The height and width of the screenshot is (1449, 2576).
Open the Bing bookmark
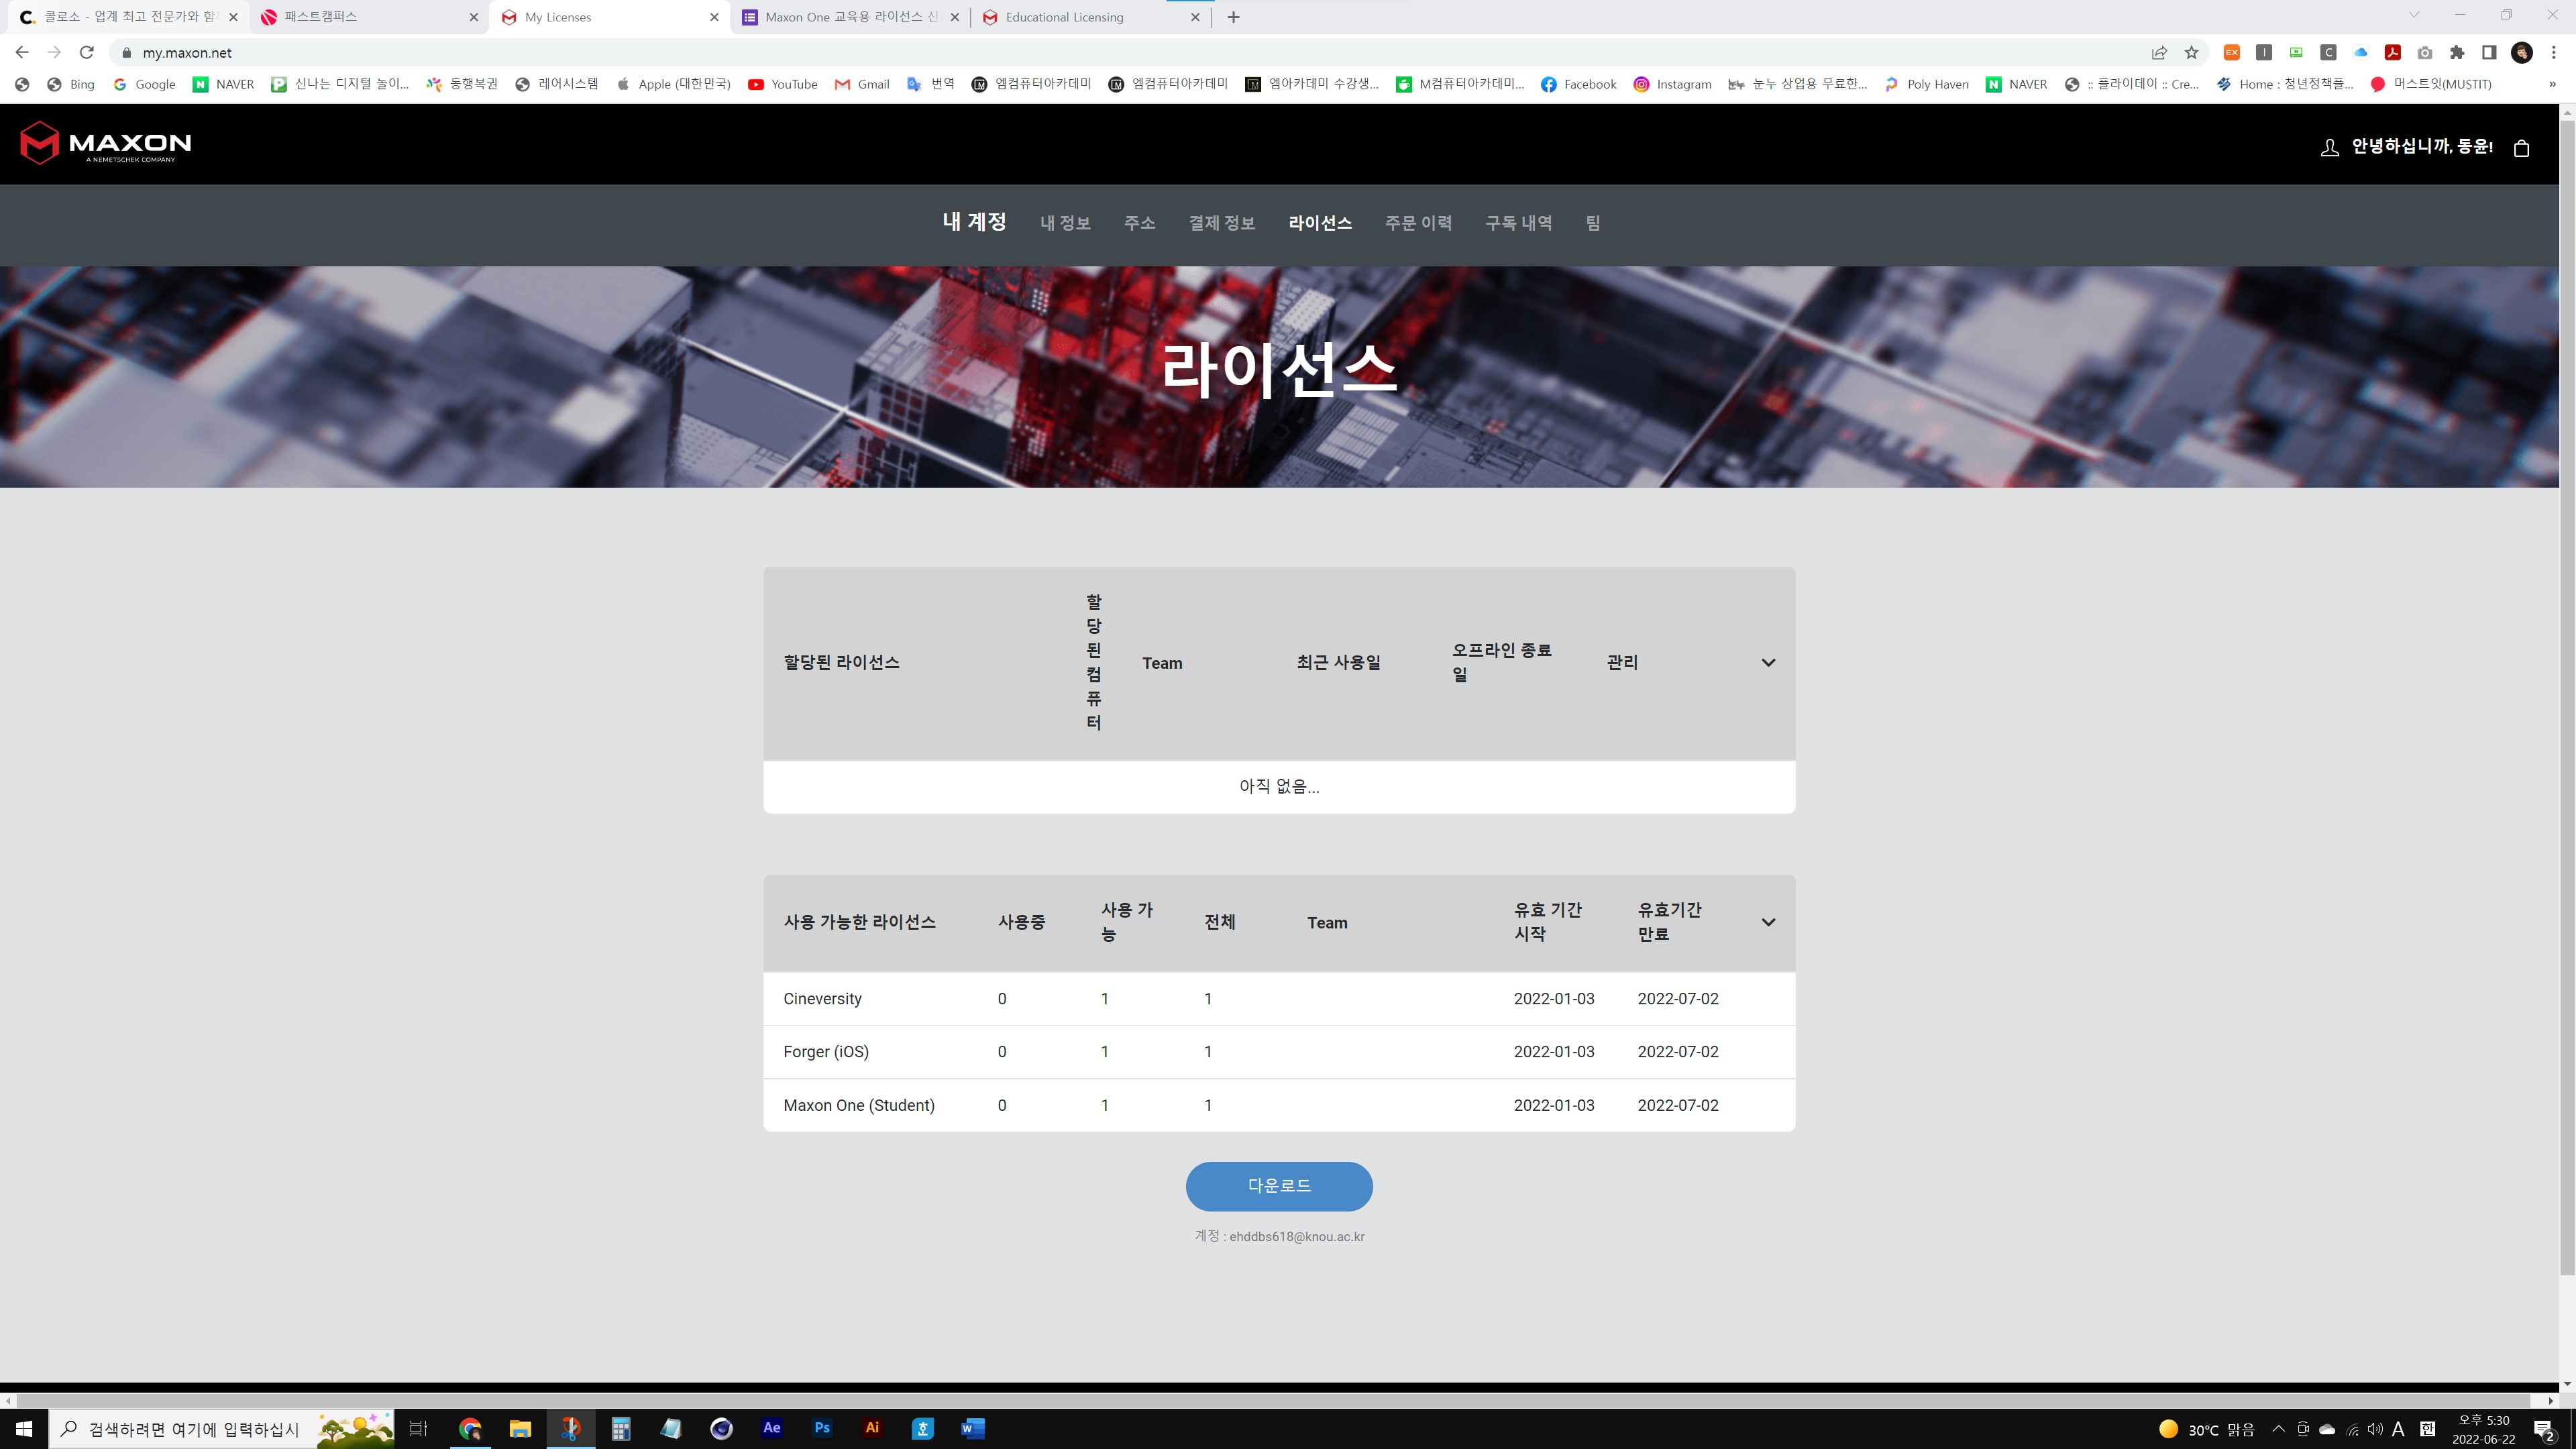coord(71,84)
